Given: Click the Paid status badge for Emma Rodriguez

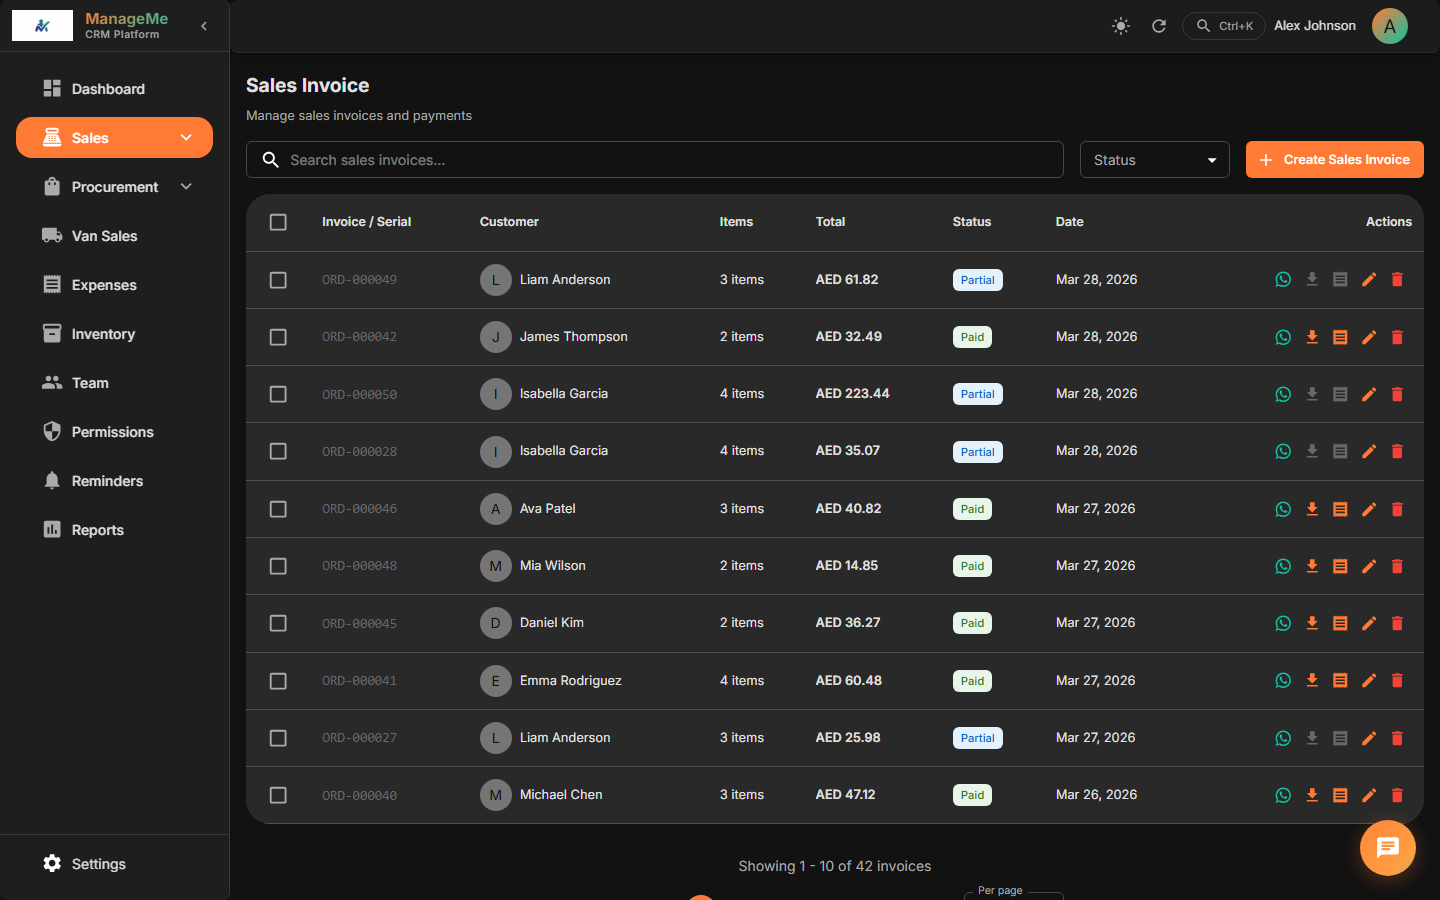Looking at the screenshot, I should (972, 681).
